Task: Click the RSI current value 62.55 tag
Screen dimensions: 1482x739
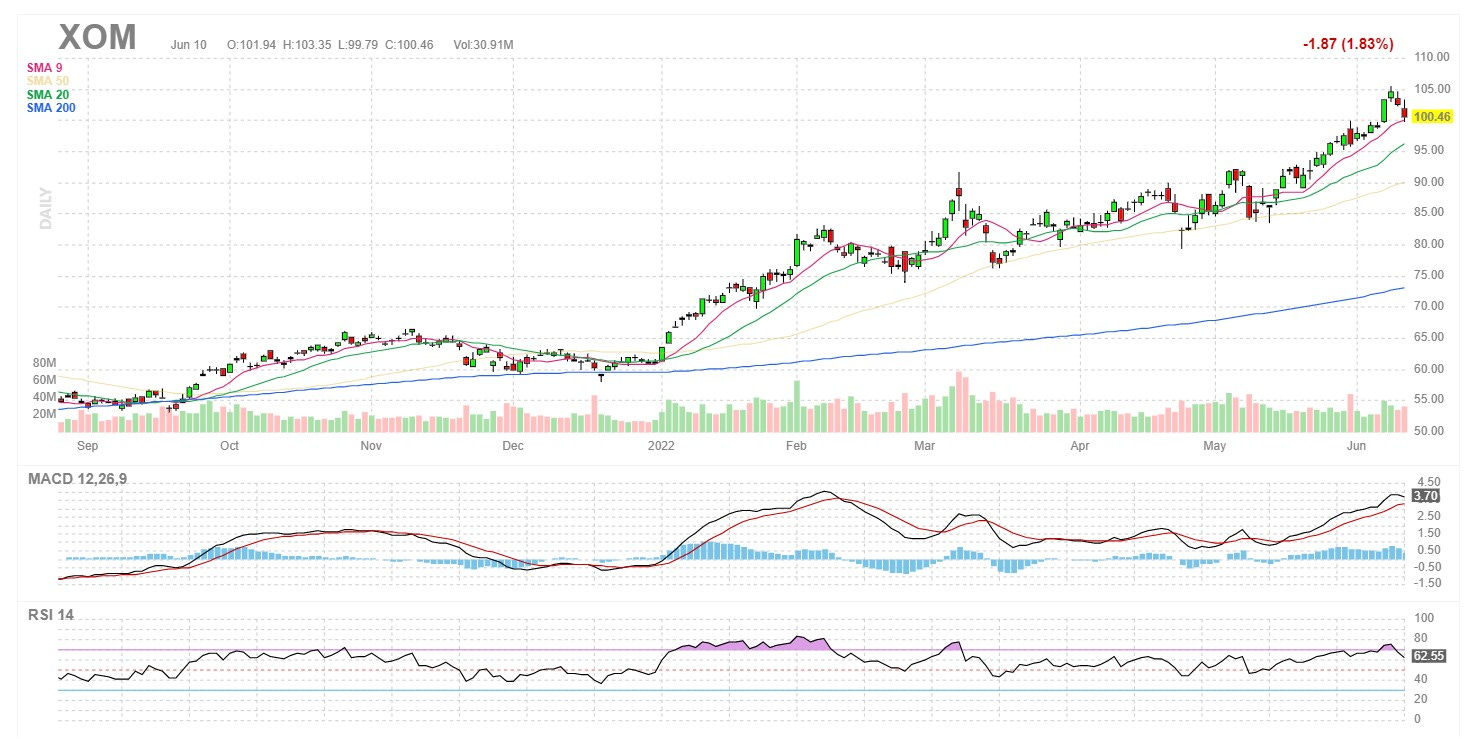Action: point(1427,656)
